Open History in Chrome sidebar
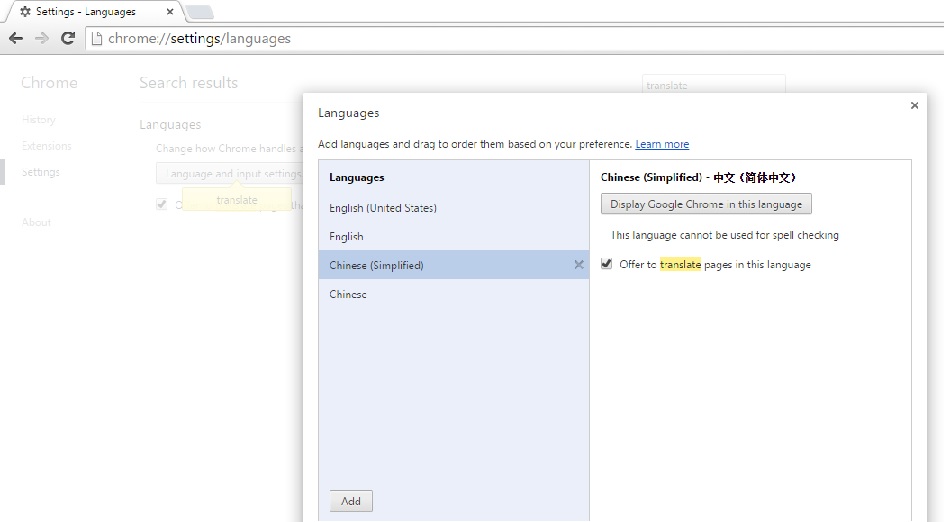 [39, 119]
